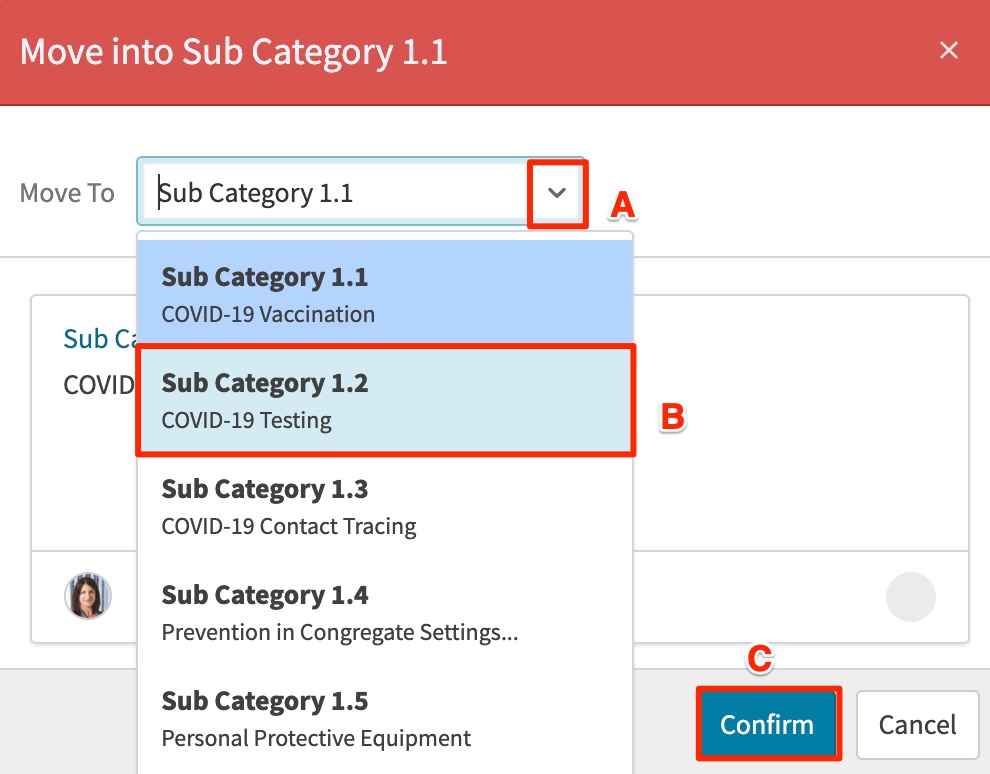Click the "Prevention in Congregate Settings..." line

tap(340, 633)
